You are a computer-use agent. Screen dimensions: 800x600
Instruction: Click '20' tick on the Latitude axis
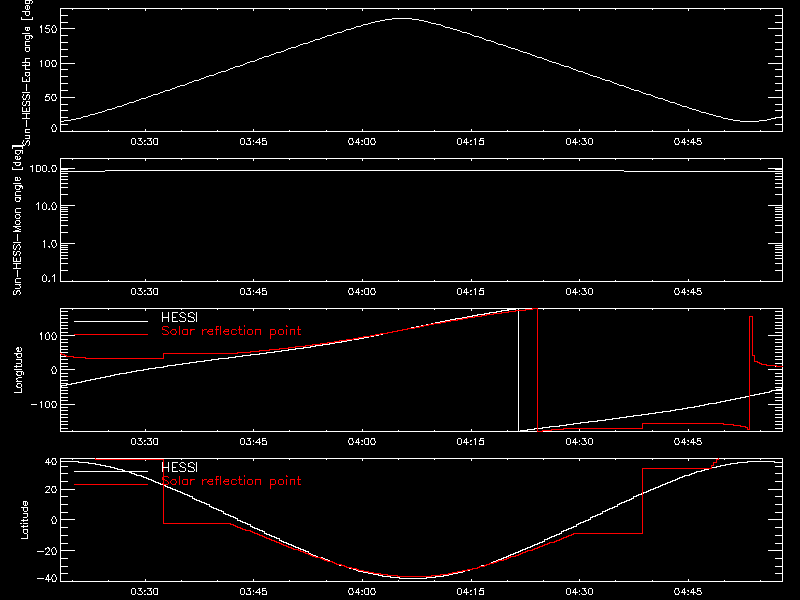point(51,490)
